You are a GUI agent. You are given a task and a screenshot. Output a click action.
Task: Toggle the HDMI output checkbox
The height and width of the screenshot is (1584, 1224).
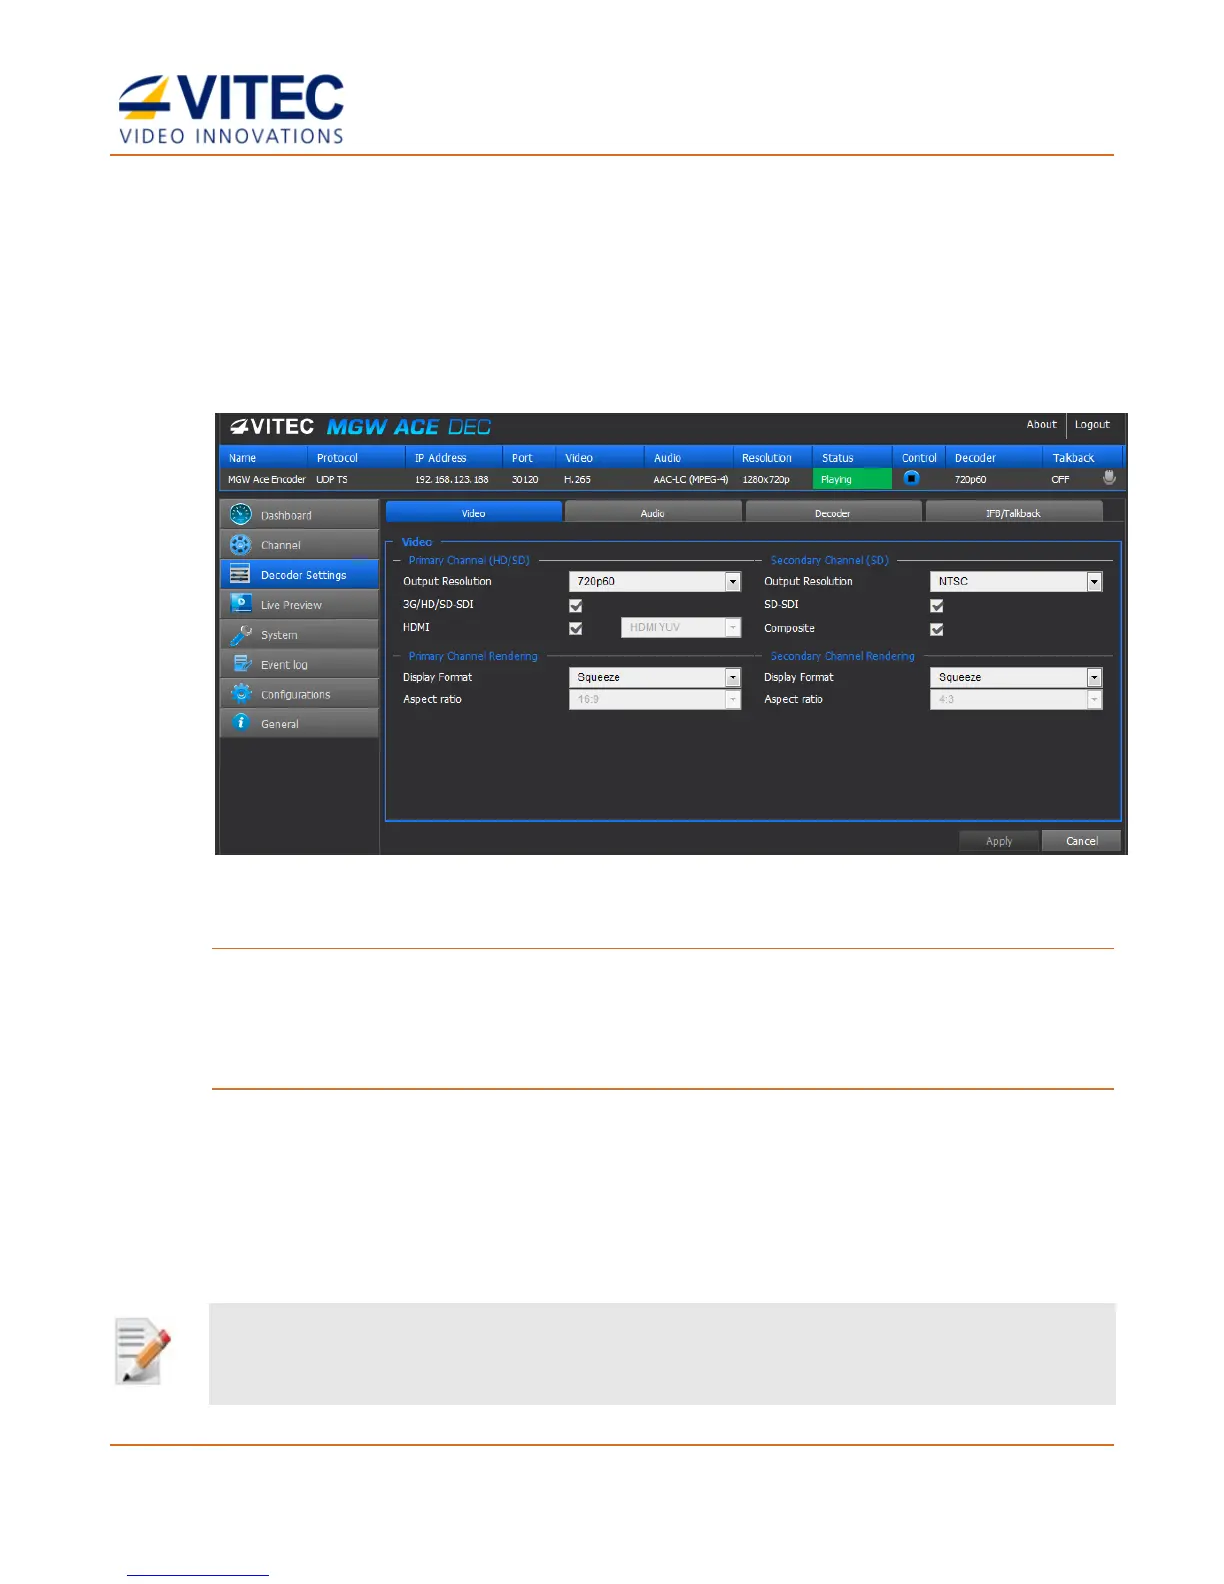[x=575, y=628]
